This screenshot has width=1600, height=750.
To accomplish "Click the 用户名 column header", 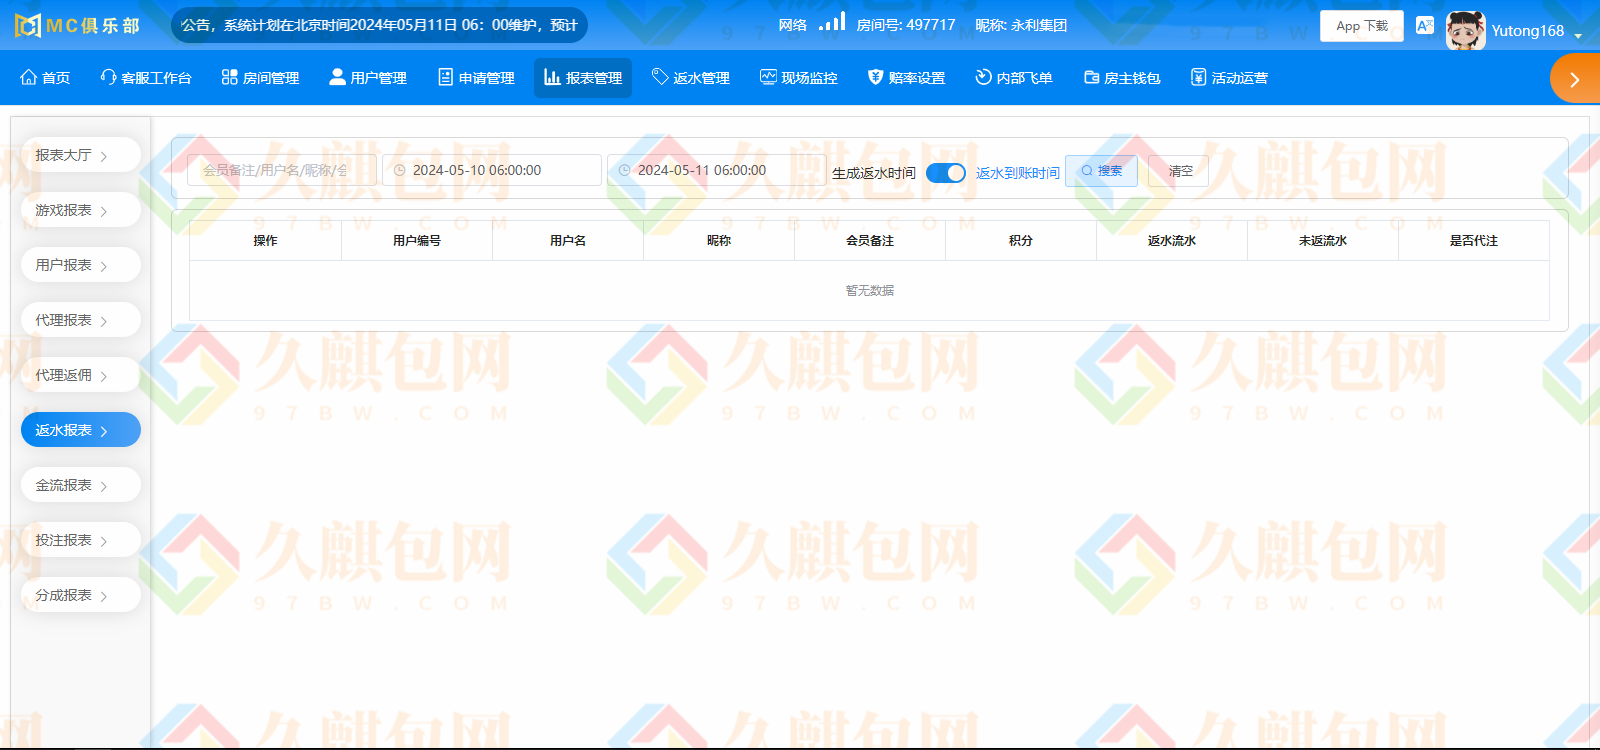I will [x=568, y=241].
